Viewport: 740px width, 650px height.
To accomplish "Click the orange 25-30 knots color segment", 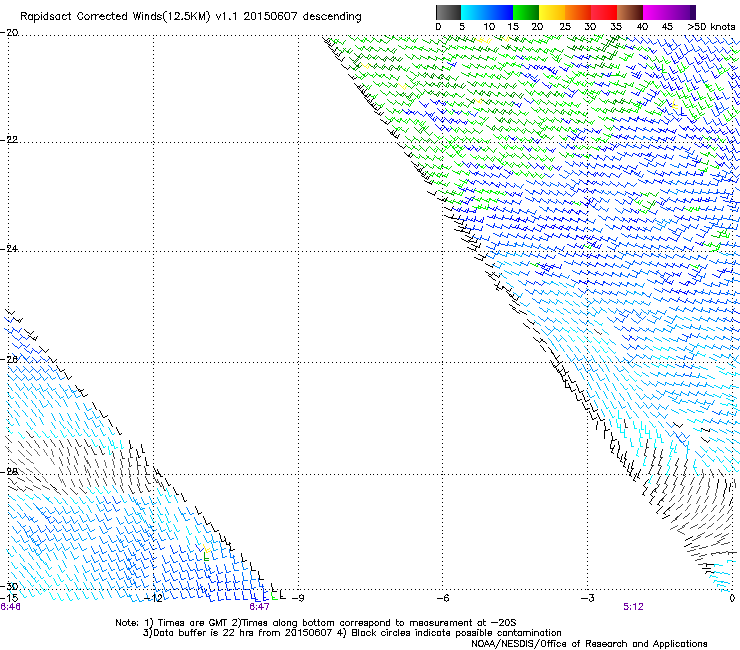I will click(578, 12).
